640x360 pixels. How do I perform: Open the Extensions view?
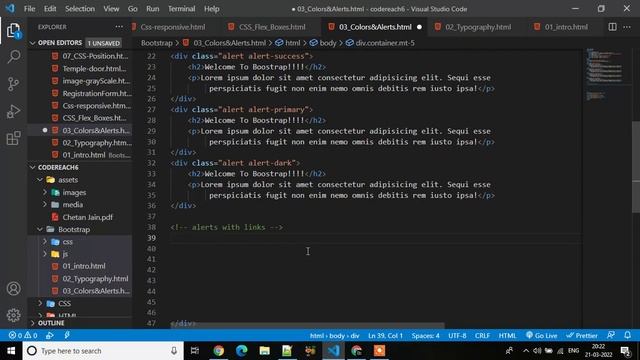(13, 138)
